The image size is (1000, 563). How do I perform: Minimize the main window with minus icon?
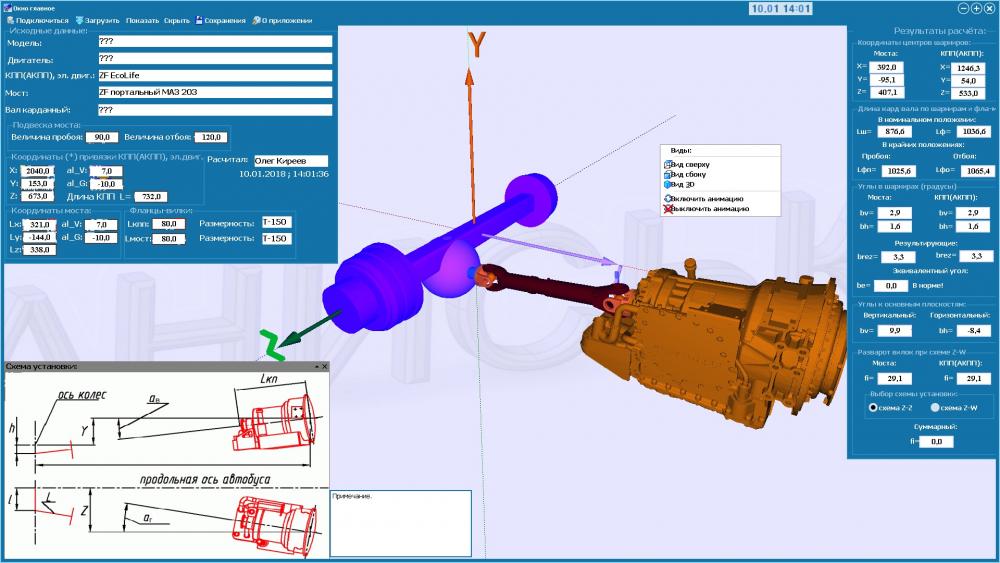964,9
